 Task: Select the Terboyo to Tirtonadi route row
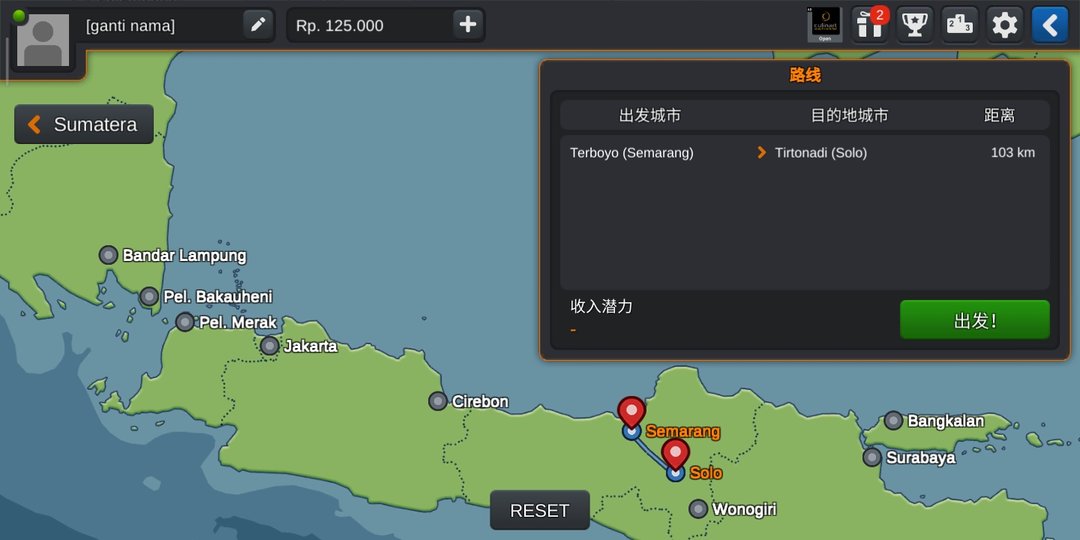pyautogui.click(x=803, y=153)
